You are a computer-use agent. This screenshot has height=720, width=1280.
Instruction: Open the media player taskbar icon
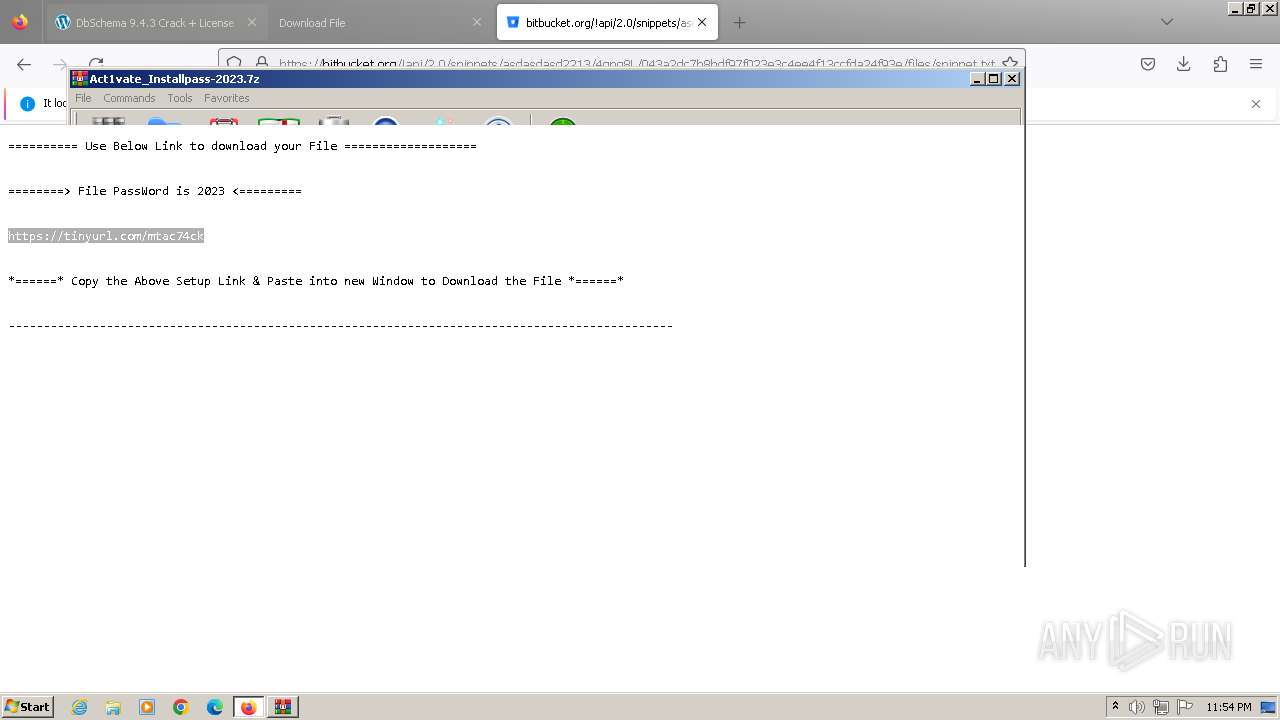(x=147, y=707)
